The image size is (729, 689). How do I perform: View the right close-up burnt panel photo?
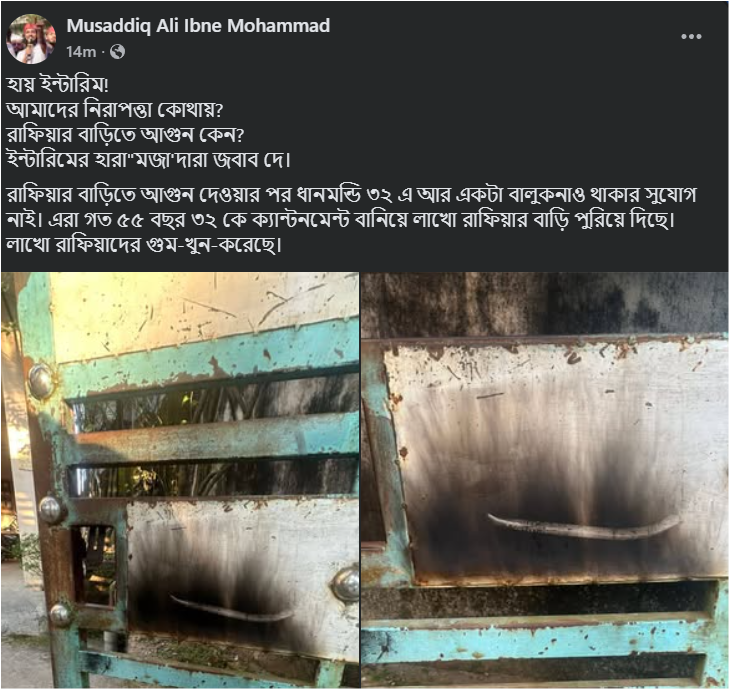[545, 480]
